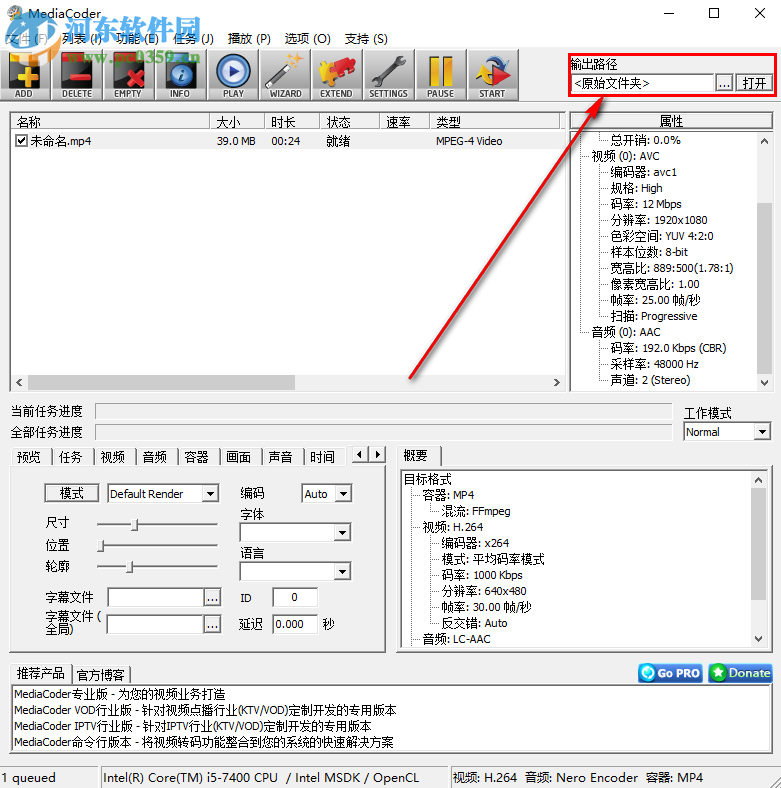Image resolution: width=781 pixels, height=788 pixels.
Task: Click the EMPTY list toolbar icon
Action: click(x=128, y=75)
